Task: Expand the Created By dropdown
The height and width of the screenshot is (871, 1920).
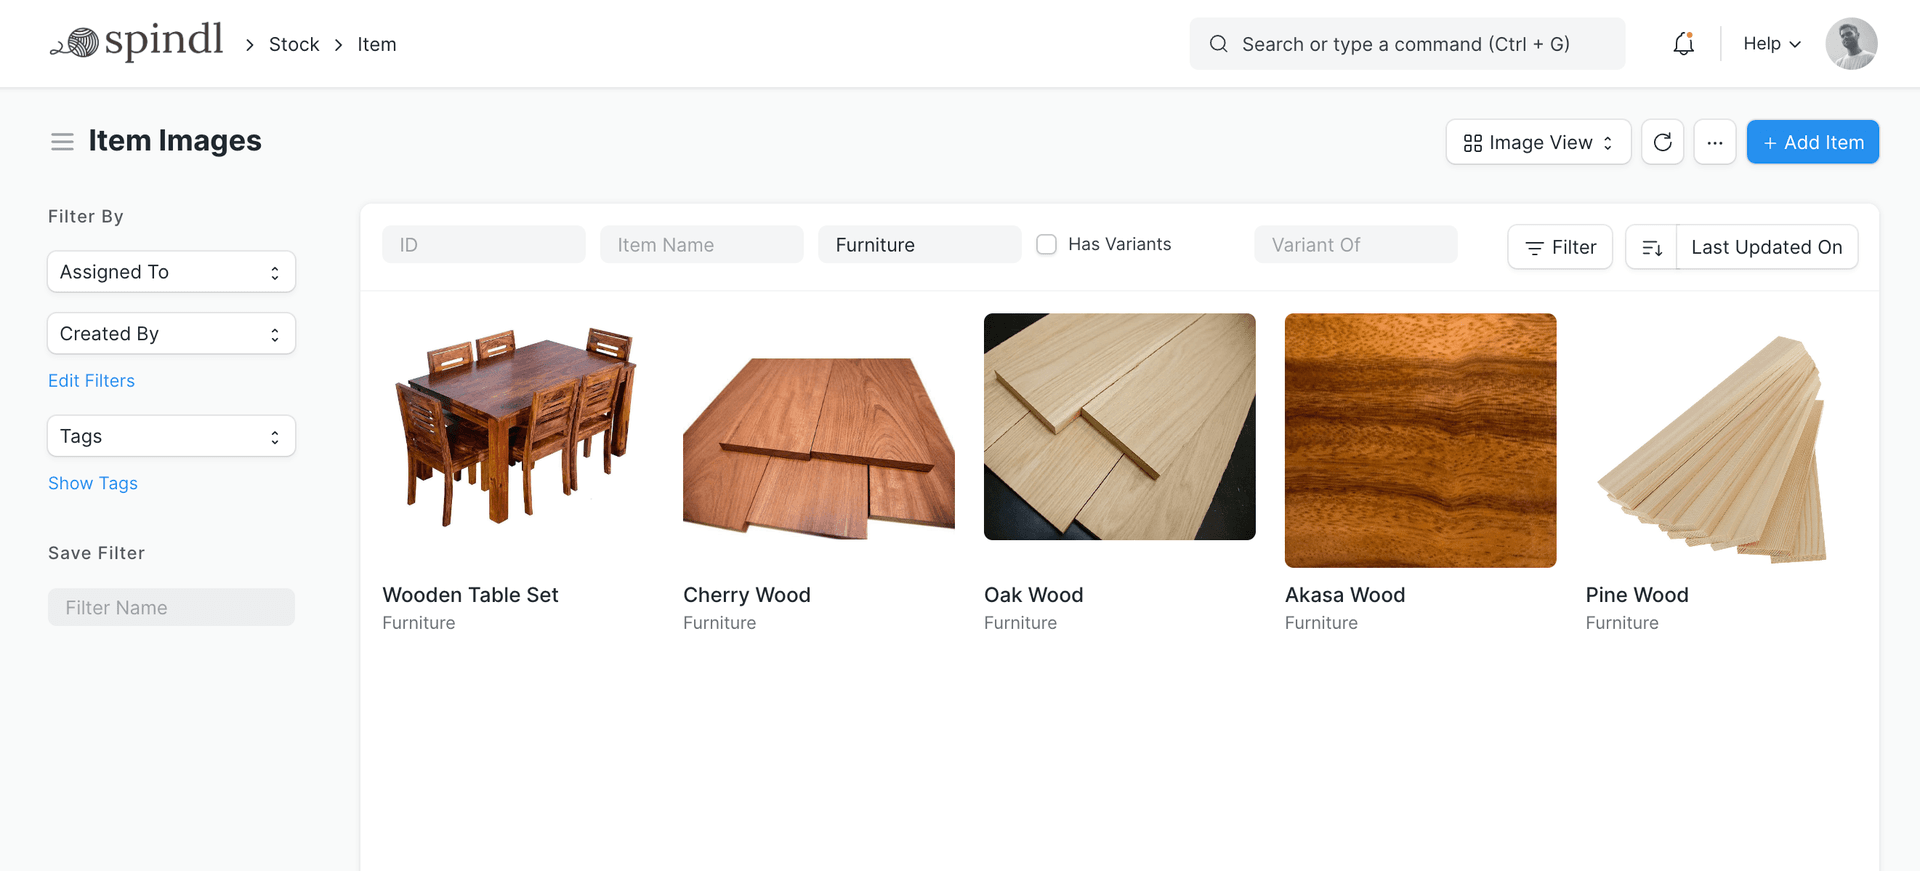Action: [x=171, y=334]
